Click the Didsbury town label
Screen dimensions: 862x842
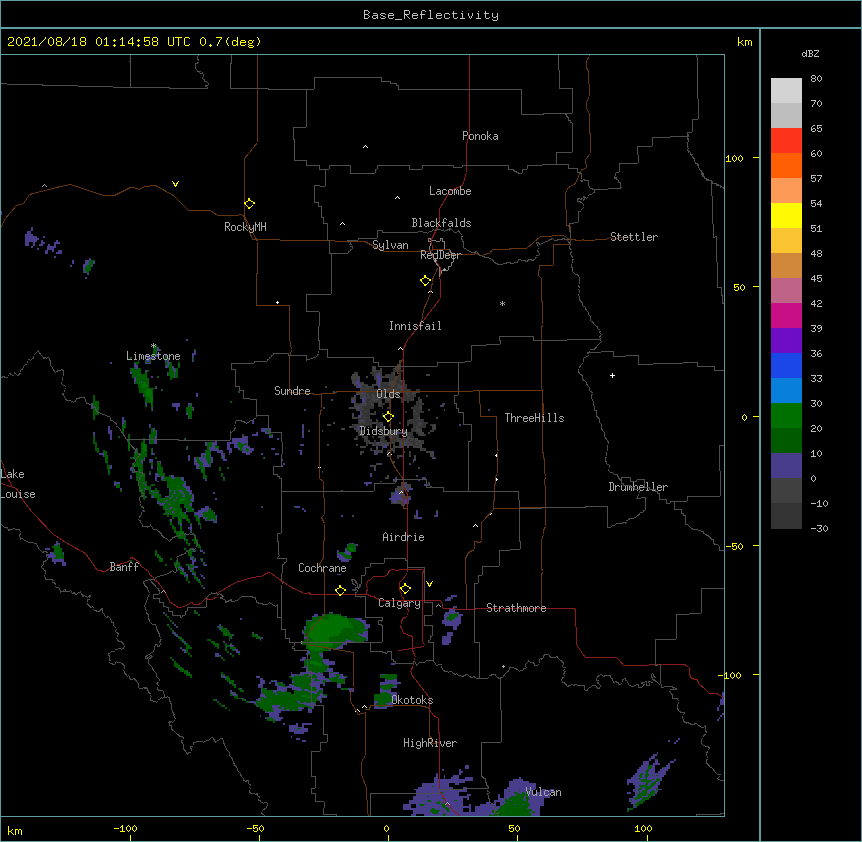tap(383, 431)
